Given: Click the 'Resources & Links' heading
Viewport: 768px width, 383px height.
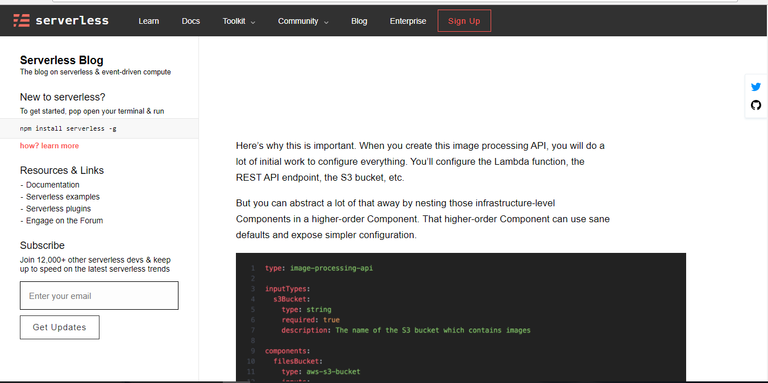Looking at the screenshot, I should point(62,170).
